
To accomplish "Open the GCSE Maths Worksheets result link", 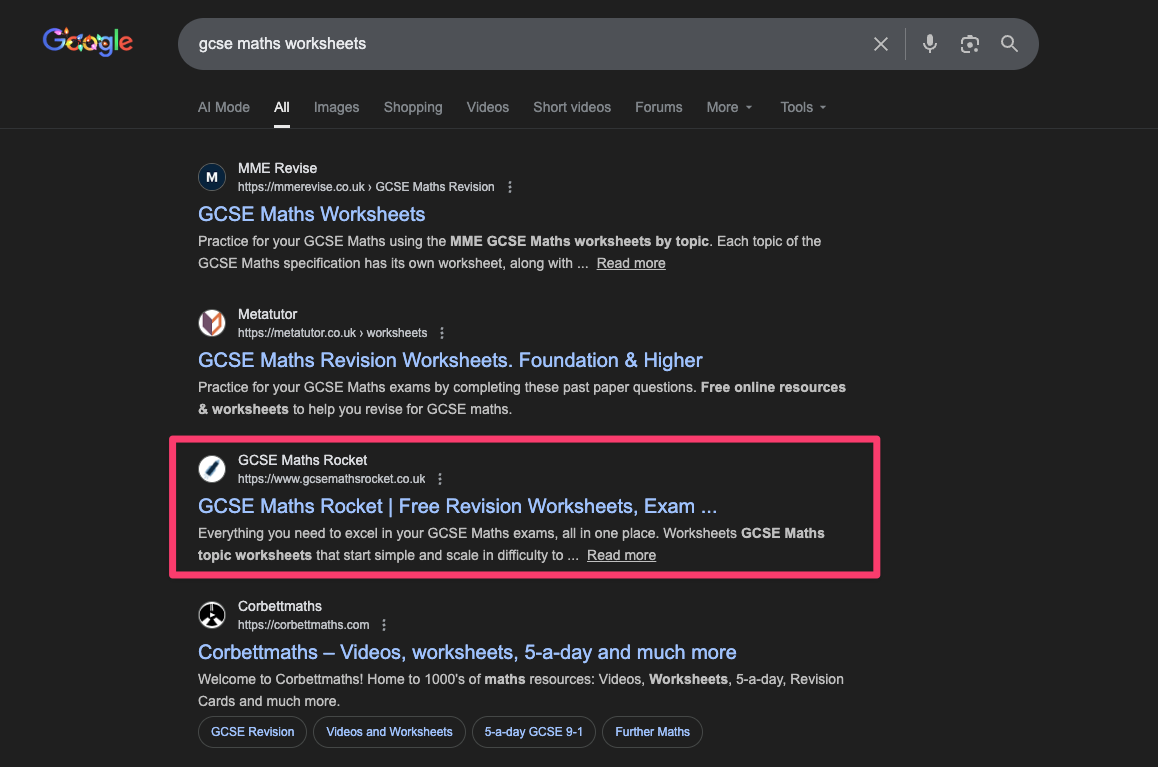I will point(312,214).
